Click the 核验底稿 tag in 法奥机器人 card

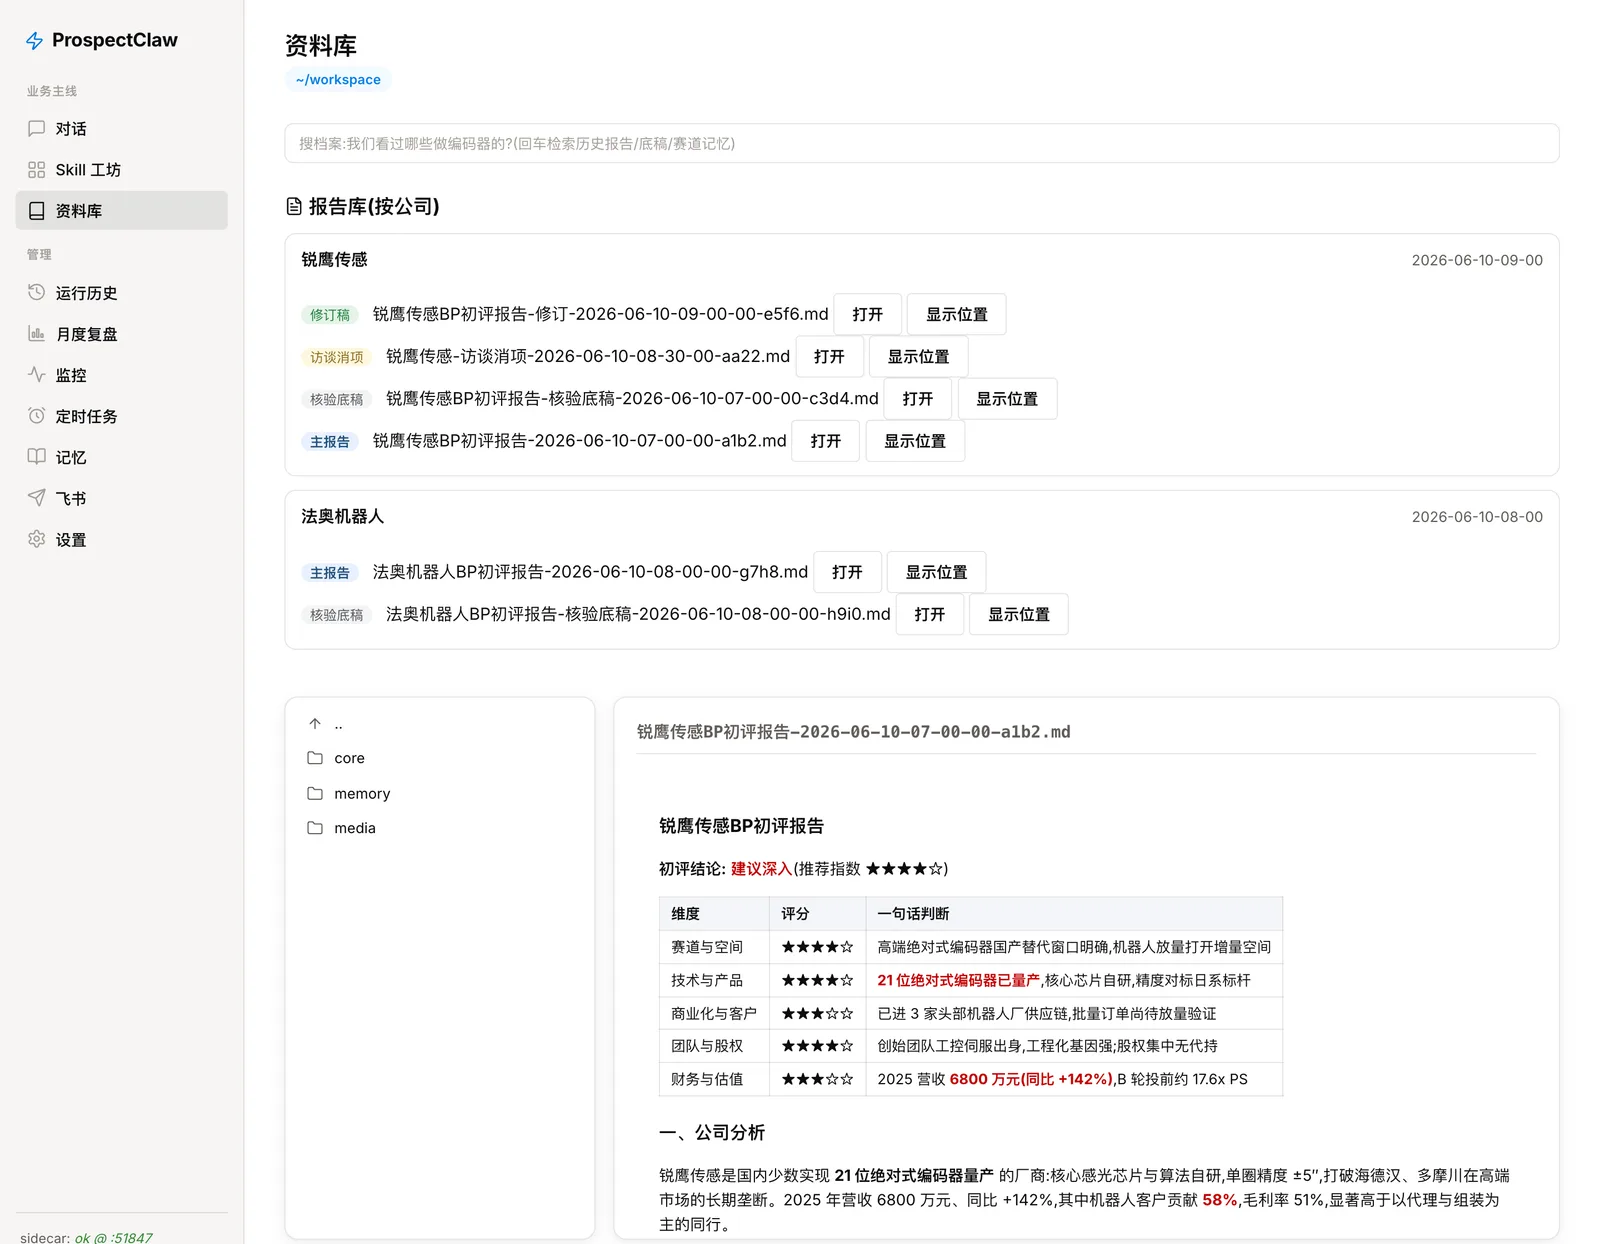[x=336, y=615]
